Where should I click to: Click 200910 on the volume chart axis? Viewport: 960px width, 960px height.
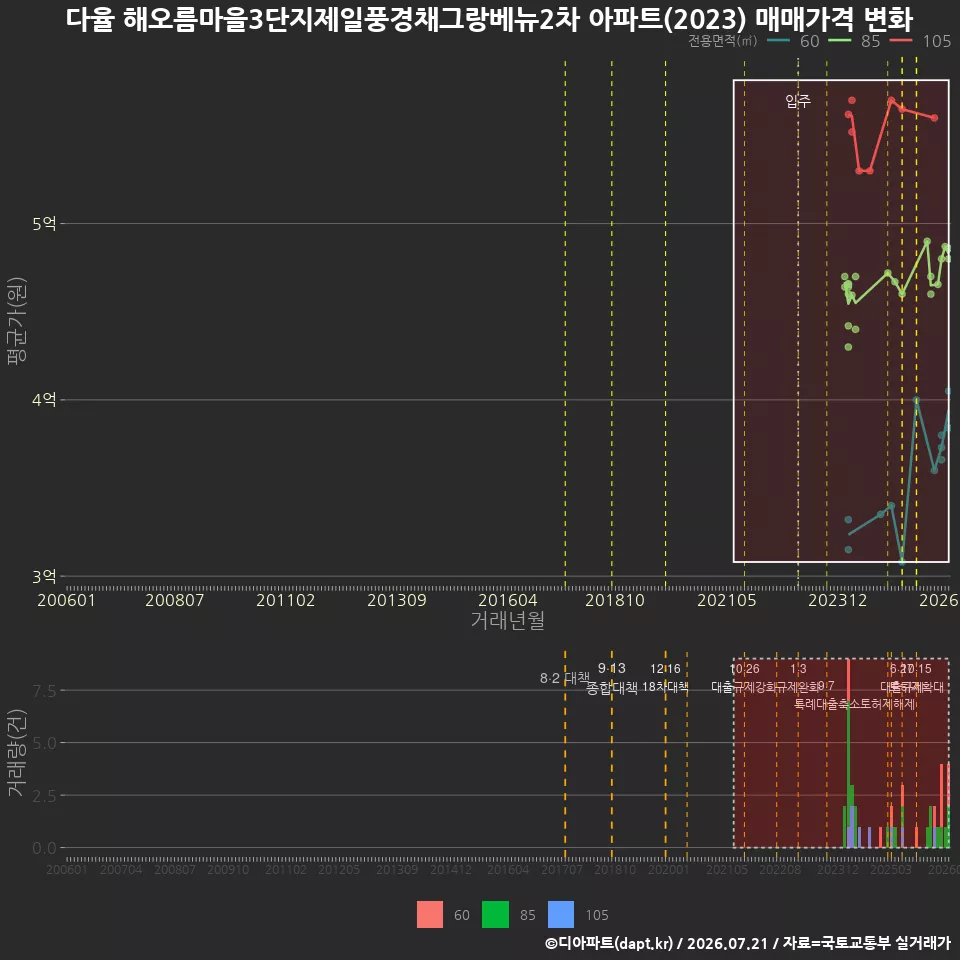228,869
